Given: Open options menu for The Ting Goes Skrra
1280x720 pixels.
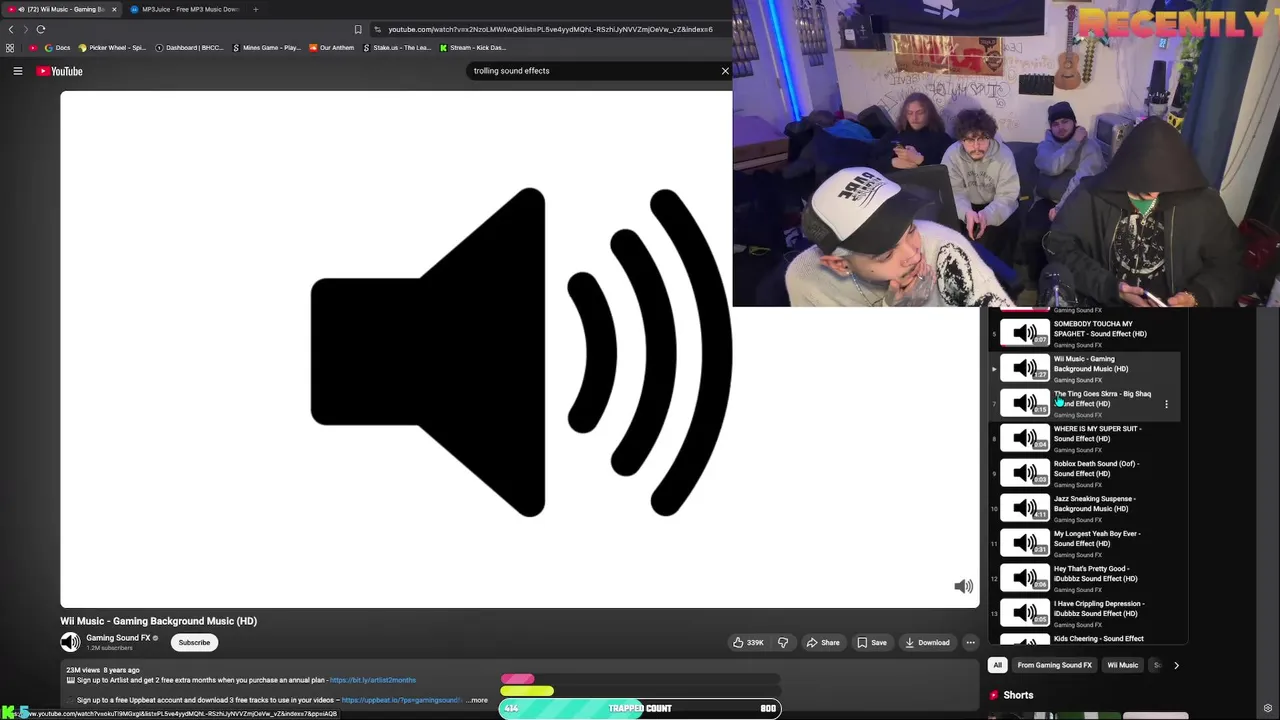Looking at the screenshot, I should tap(1166, 404).
